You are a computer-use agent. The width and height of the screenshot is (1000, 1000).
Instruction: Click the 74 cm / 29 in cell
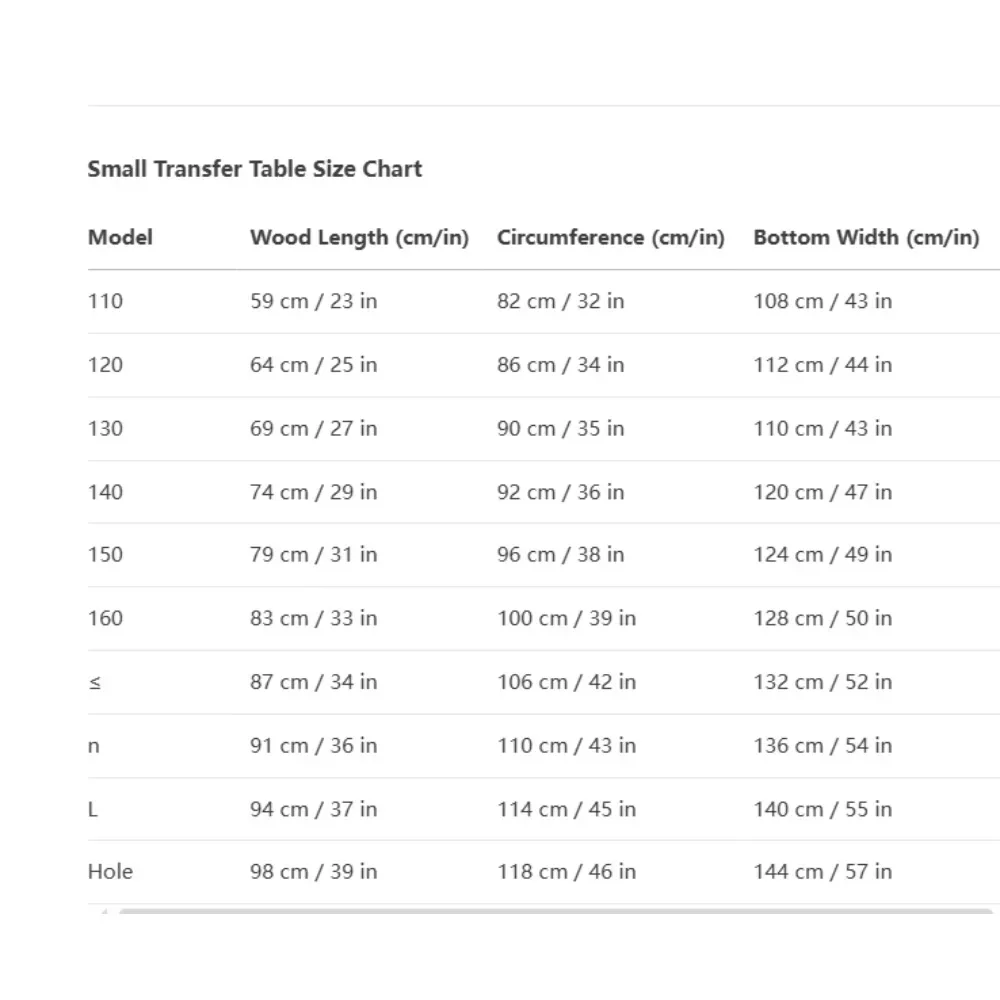[x=313, y=492]
